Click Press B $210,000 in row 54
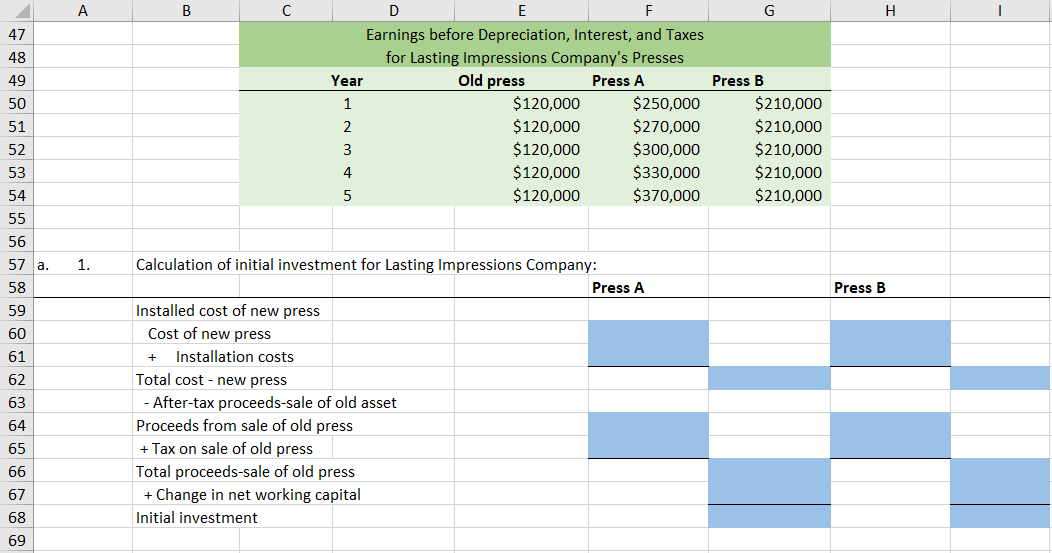Screen dimensions: 1052x553 (x=788, y=195)
